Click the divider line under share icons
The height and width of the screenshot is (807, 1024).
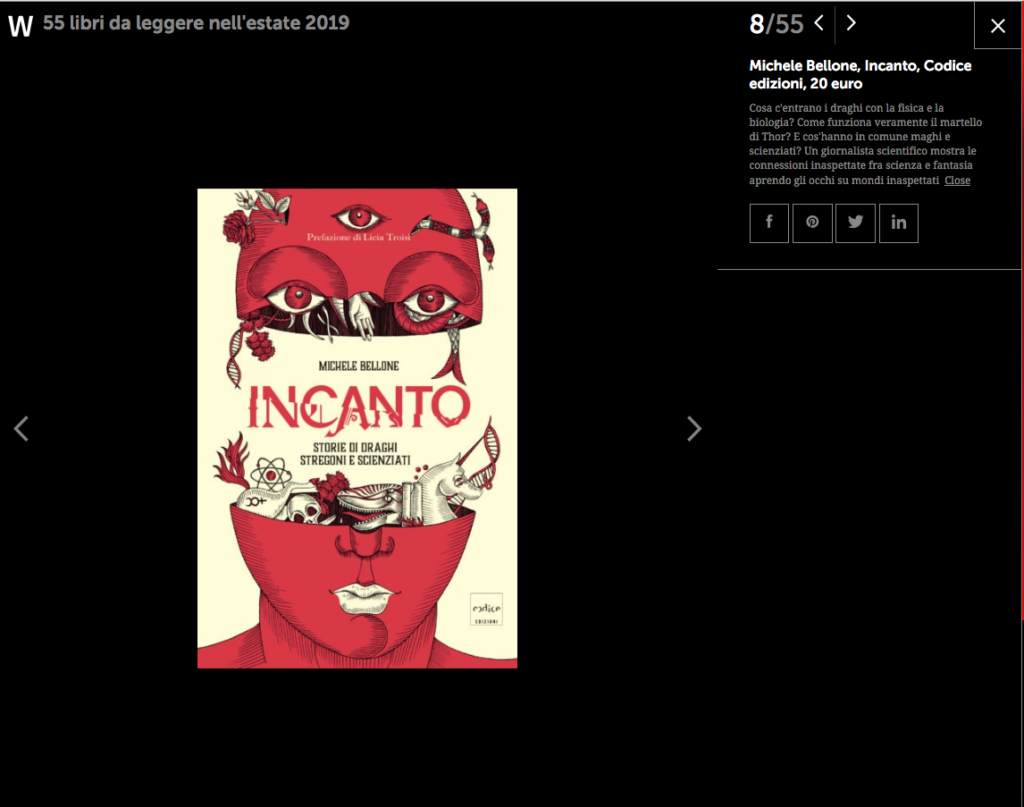click(x=868, y=269)
